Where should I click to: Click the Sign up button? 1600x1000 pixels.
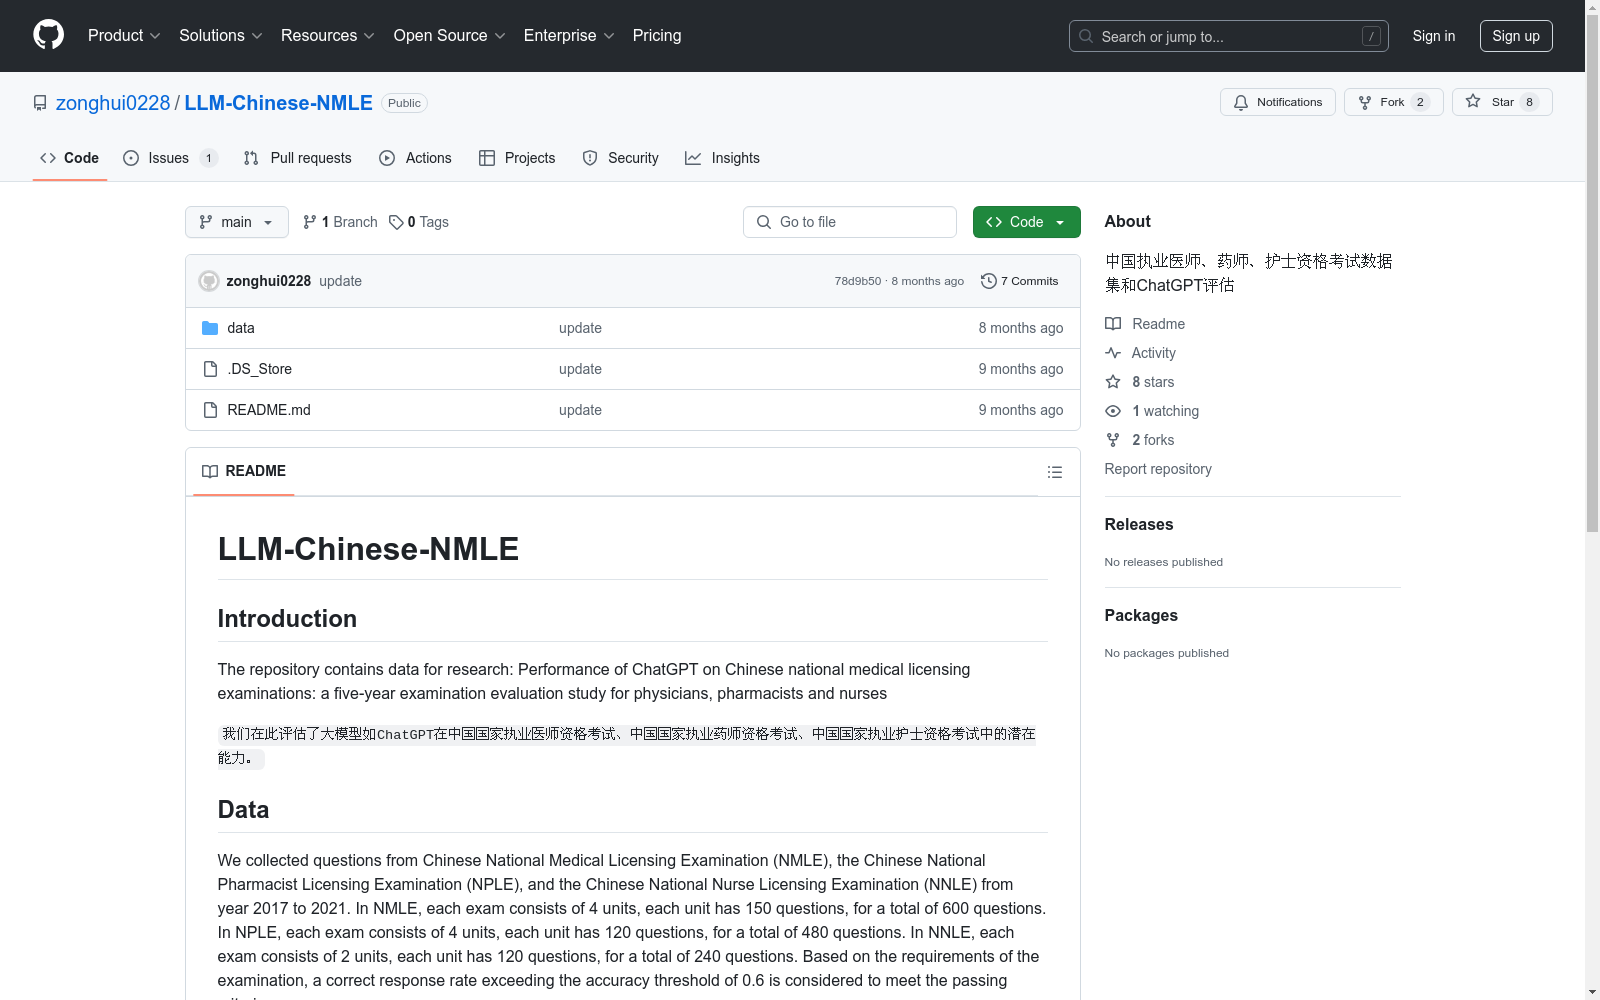[x=1516, y=36]
